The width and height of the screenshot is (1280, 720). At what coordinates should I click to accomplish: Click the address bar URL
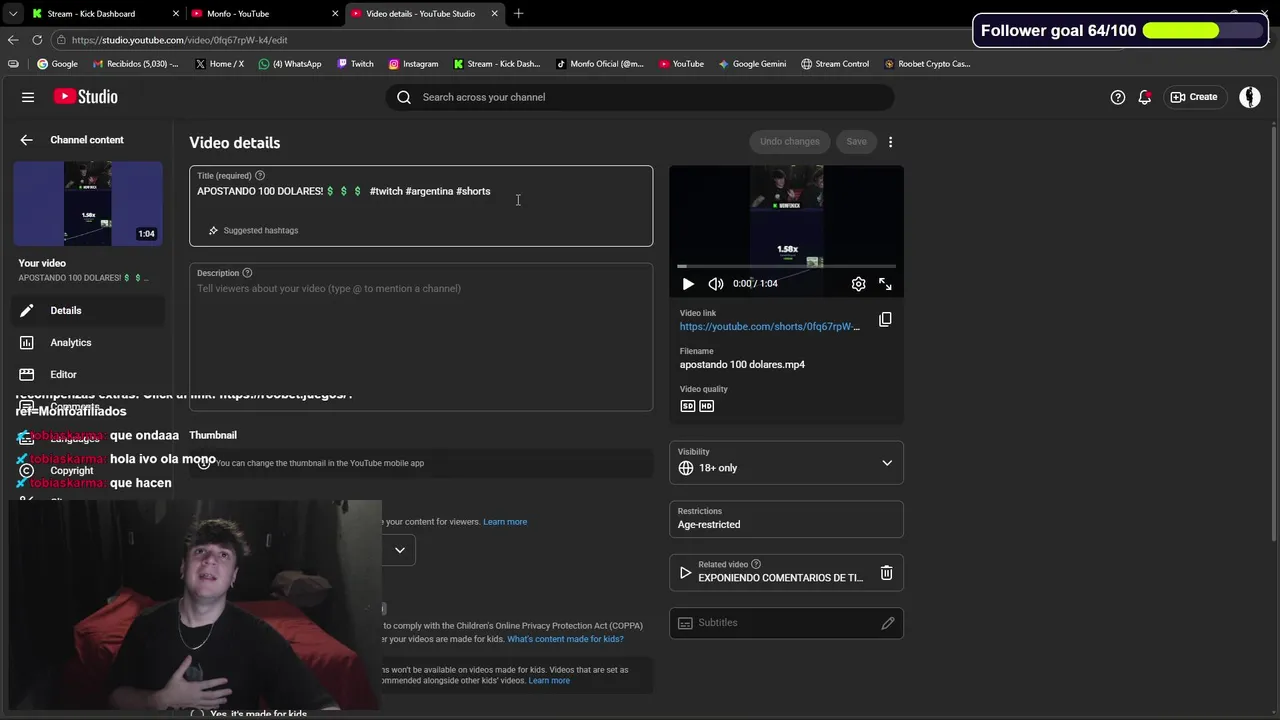[180, 40]
